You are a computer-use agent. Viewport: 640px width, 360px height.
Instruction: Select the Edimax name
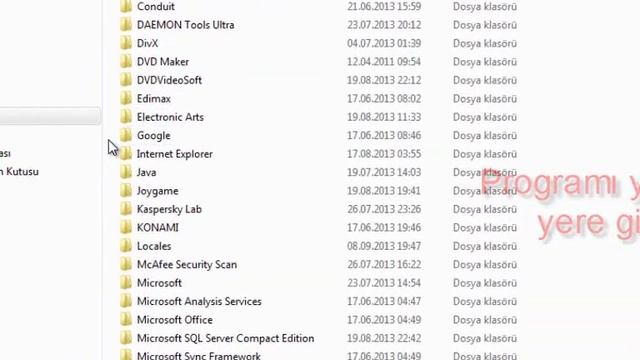(154, 98)
